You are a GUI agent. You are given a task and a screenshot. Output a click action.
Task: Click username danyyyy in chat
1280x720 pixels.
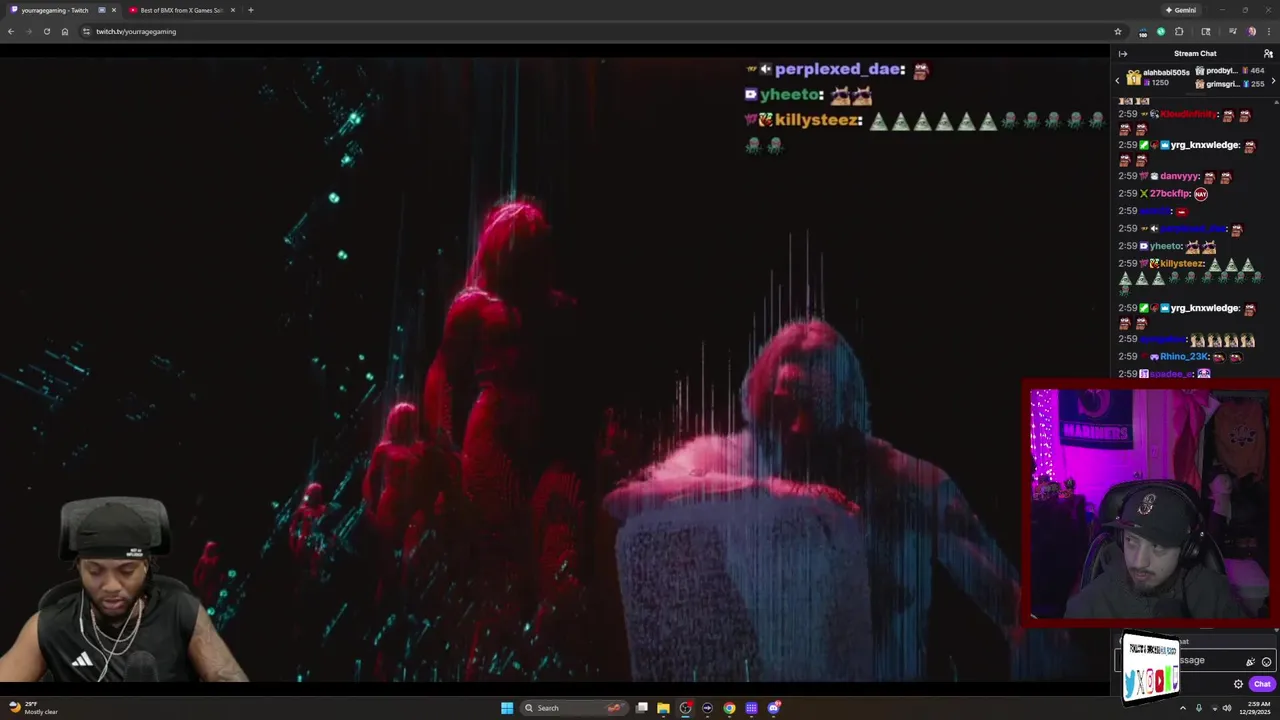pyautogui.click(x=1180, y=176)
